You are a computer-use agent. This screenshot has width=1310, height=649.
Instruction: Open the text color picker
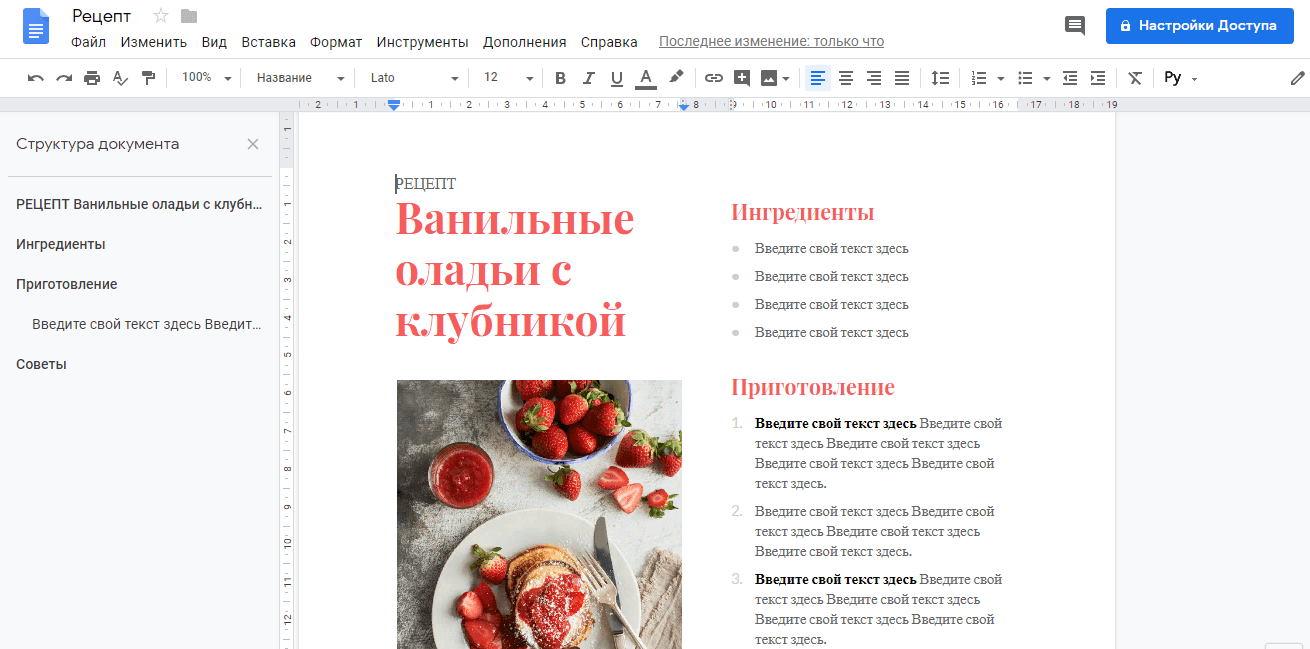[x=645, y=77]
